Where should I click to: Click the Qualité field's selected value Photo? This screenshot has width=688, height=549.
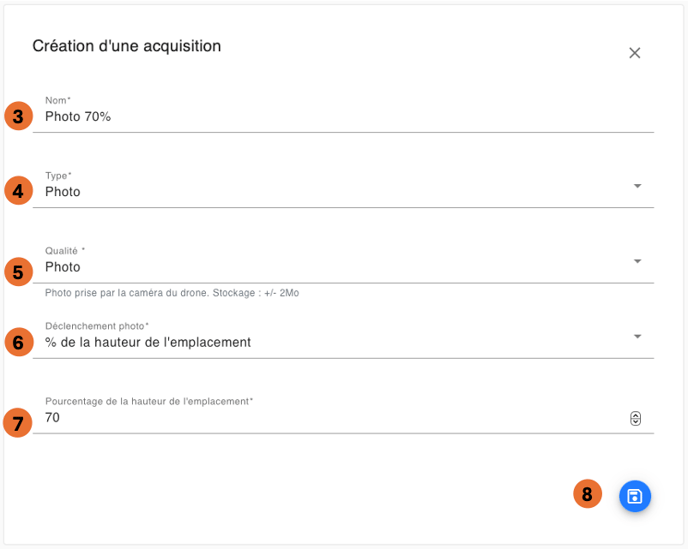pos(63,267)
